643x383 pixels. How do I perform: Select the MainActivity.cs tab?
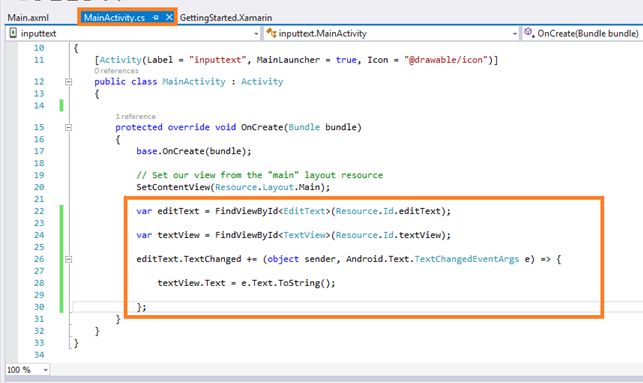click(x=114, y=18)
